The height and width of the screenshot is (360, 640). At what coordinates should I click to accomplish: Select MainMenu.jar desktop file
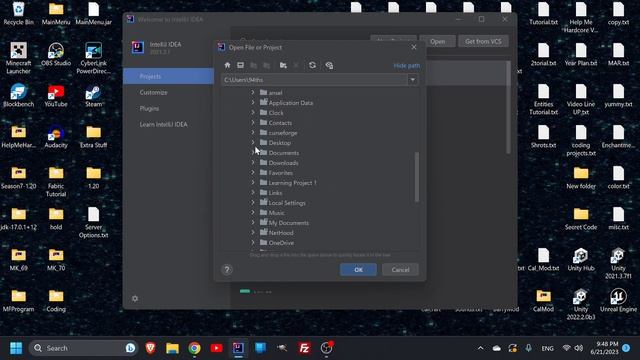coord(93,14)
